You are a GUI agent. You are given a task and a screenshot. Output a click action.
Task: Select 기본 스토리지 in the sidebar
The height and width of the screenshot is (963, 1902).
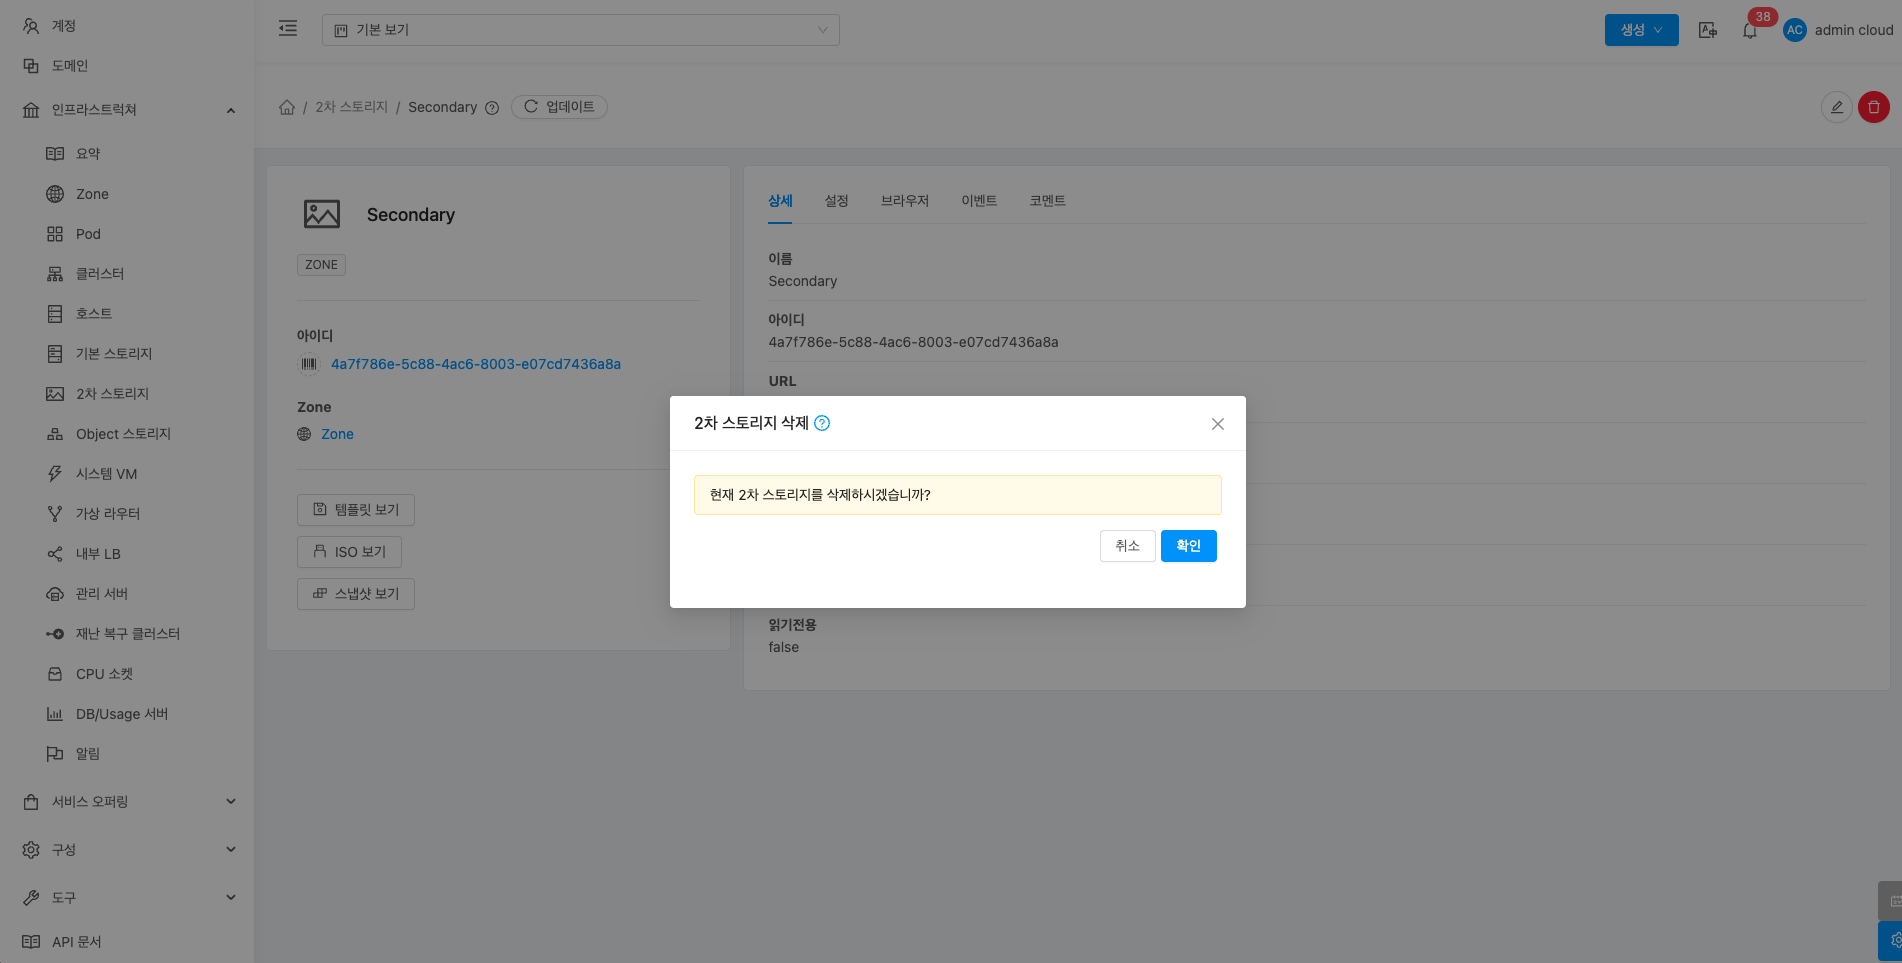point(113,354)
